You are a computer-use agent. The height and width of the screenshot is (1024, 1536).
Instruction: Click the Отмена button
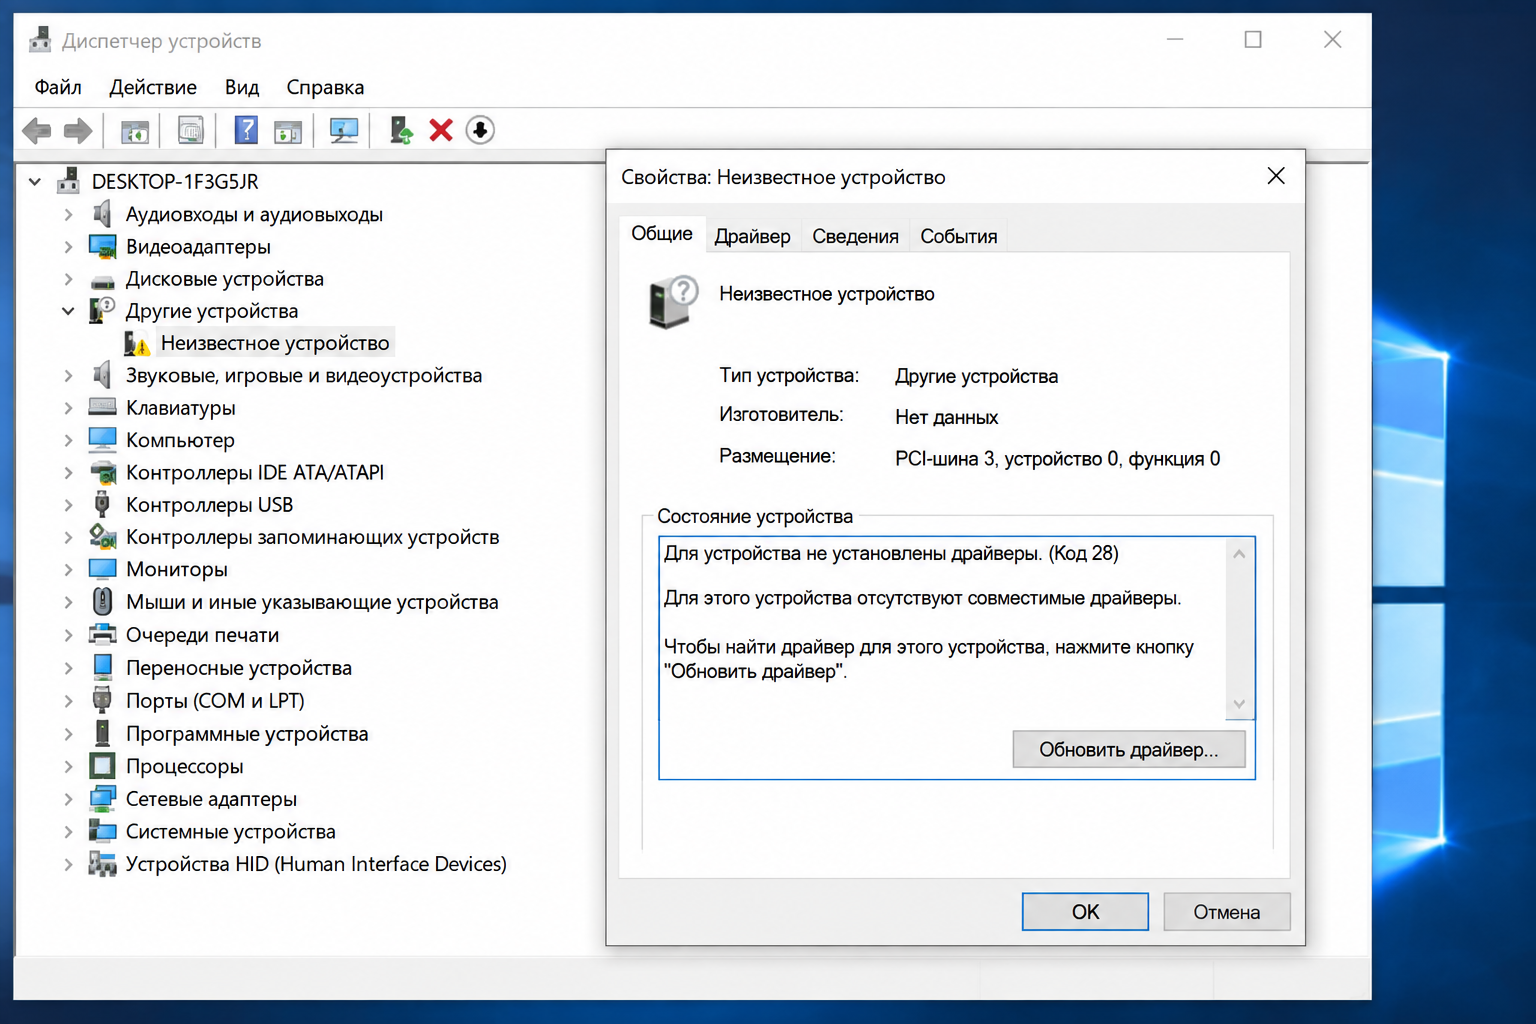(x=1227, y=912)
